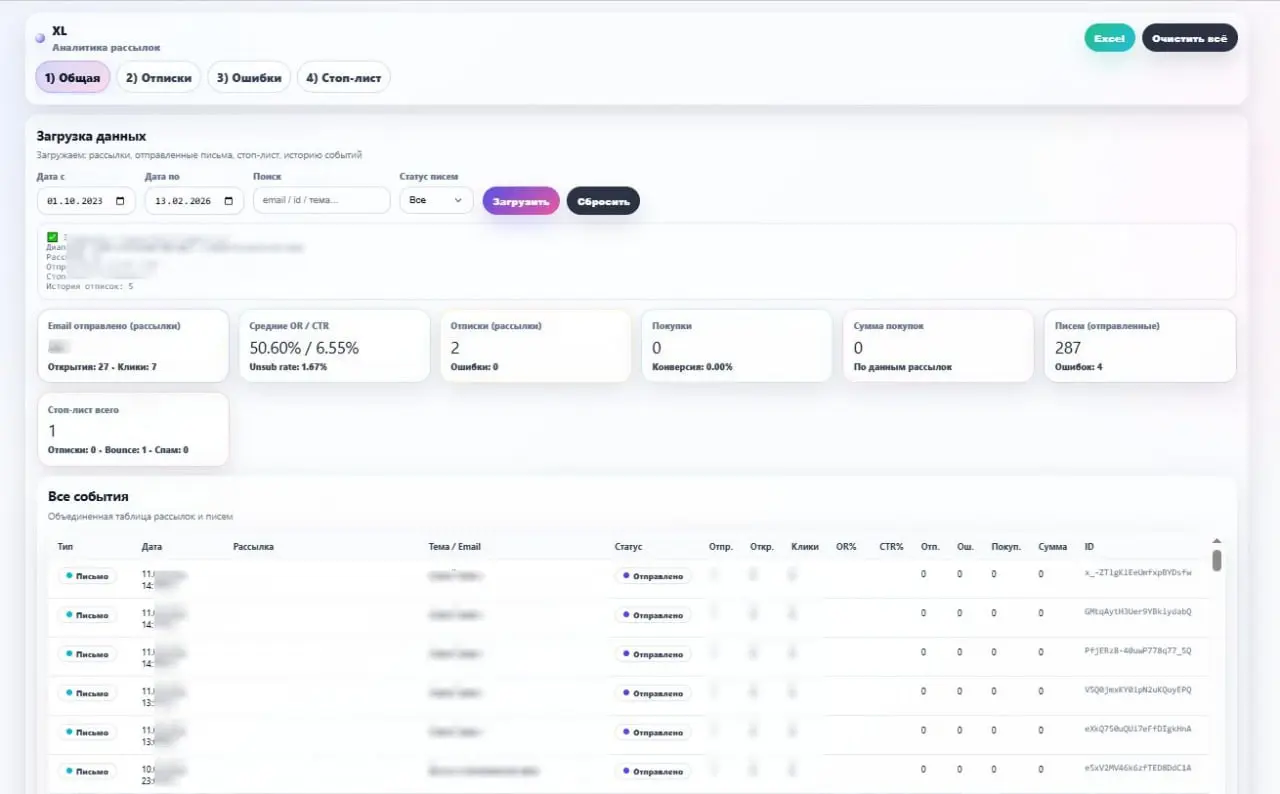Click the purple dot logo beside XL

pos(40,38)
